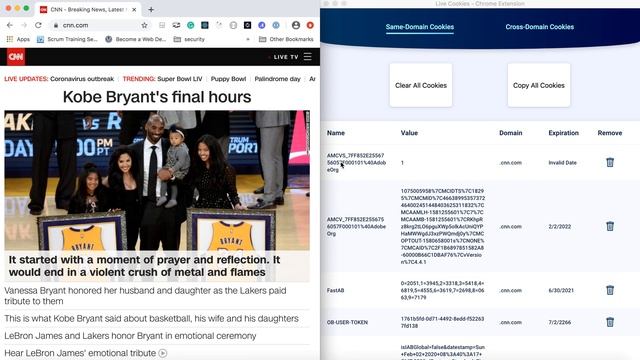Click the black square extension icon

247,25
